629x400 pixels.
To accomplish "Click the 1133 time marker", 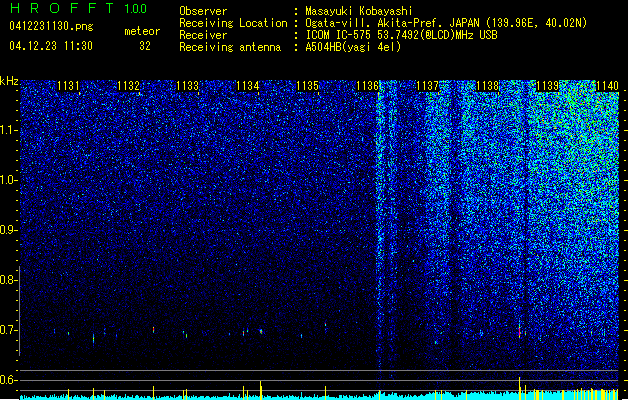I will click(188, 86).
